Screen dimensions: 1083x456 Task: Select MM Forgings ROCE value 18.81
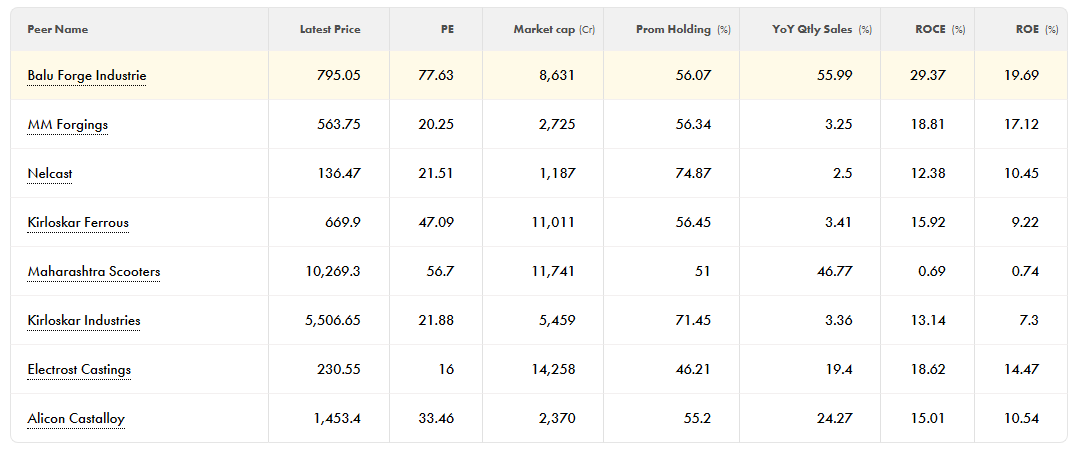(x=928, y=124)
